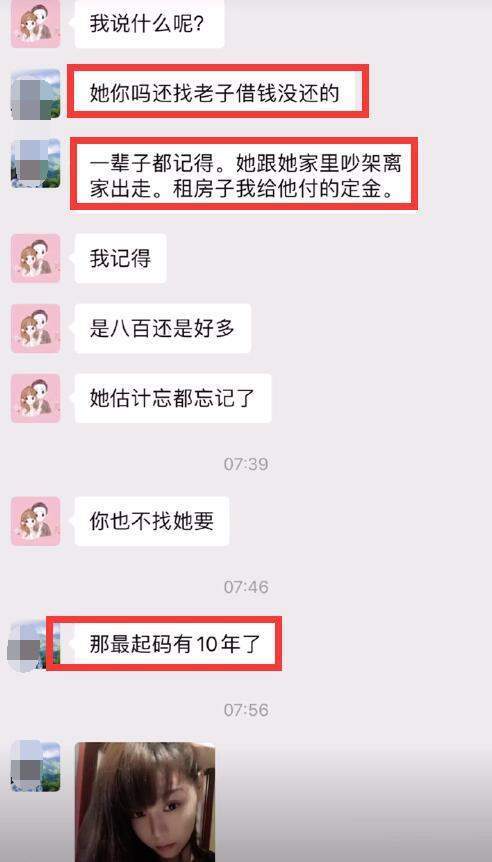Tap the 07:56 timestamp

[x=246, y=710]
